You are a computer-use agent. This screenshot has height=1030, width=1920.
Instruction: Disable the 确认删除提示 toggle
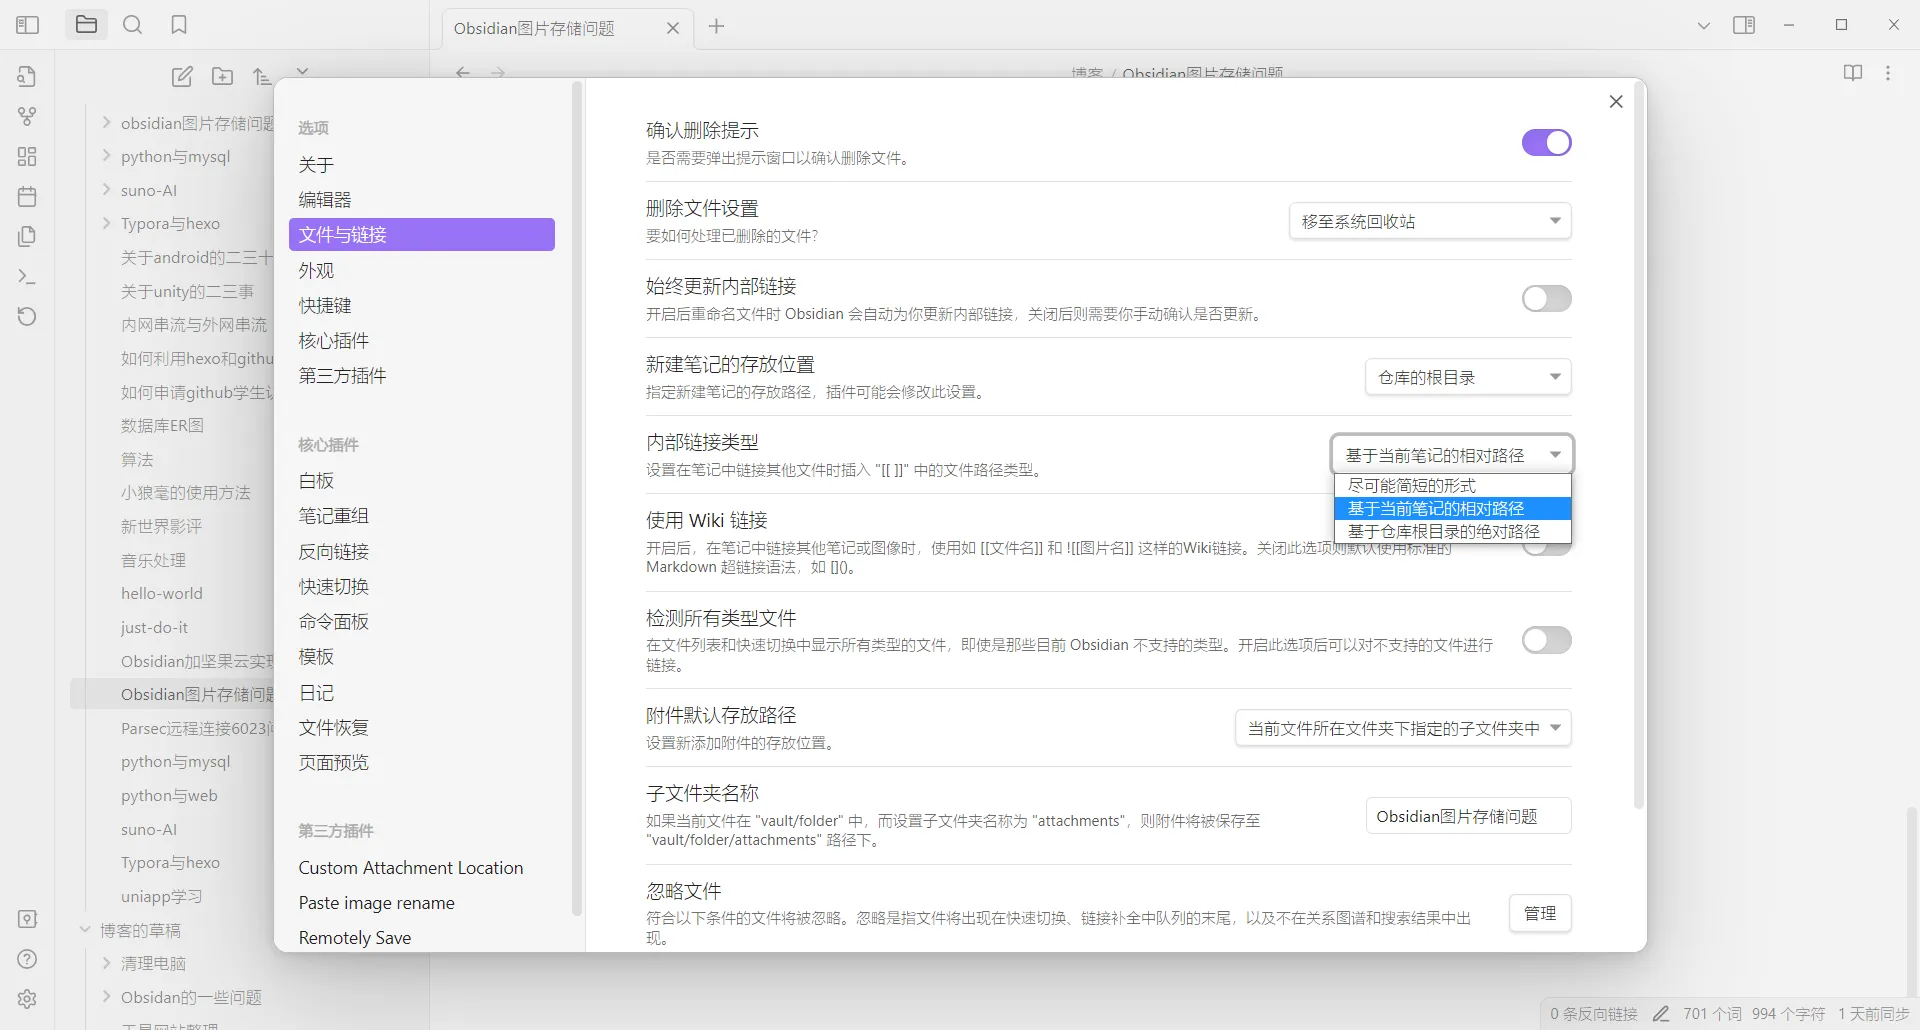point(1546,143)
